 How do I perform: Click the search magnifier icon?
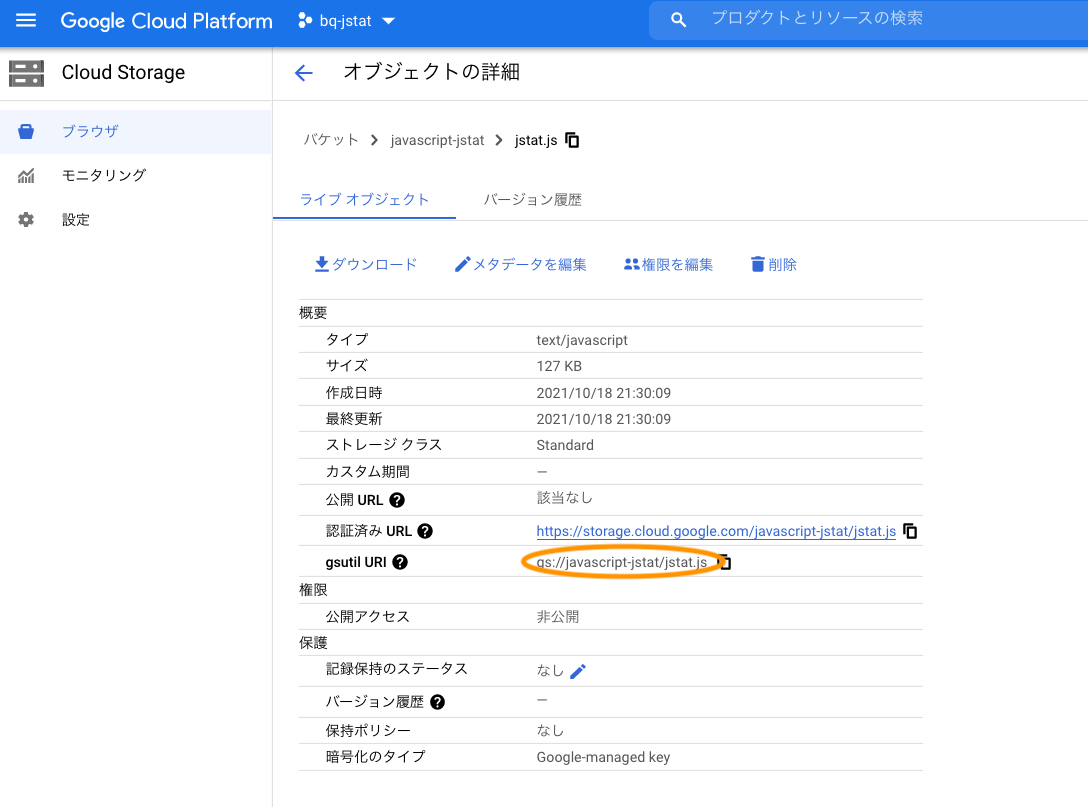[x=678, y=20]
